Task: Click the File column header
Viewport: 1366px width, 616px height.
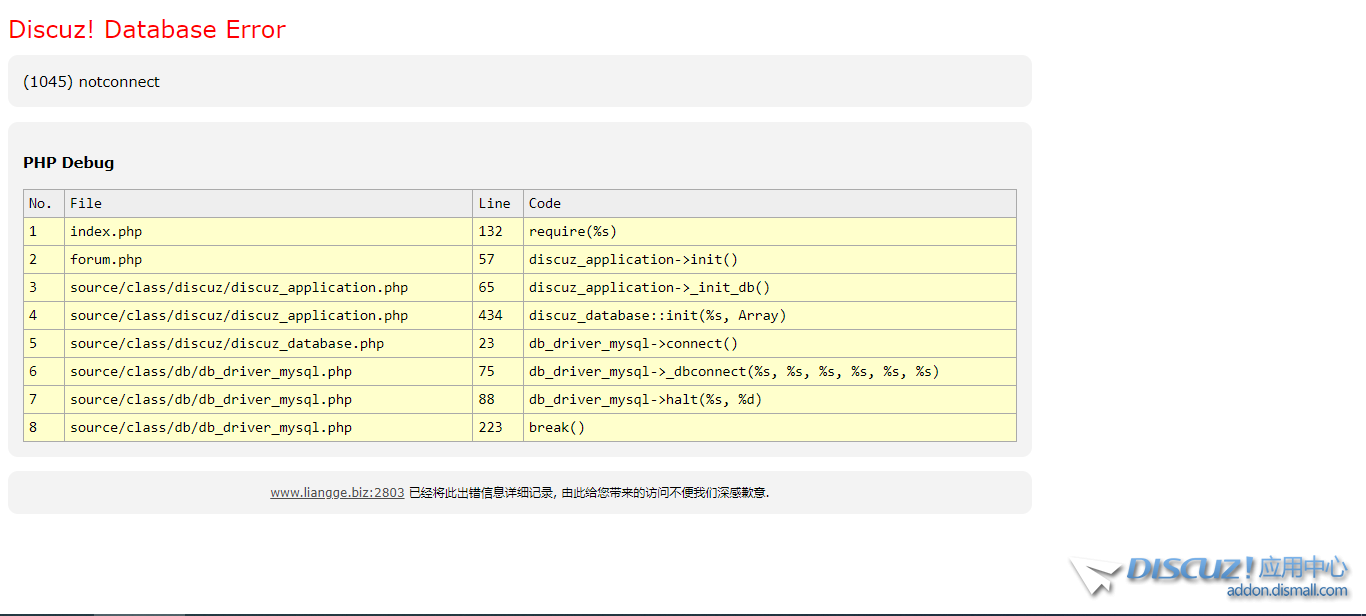Action: (86, 204)
